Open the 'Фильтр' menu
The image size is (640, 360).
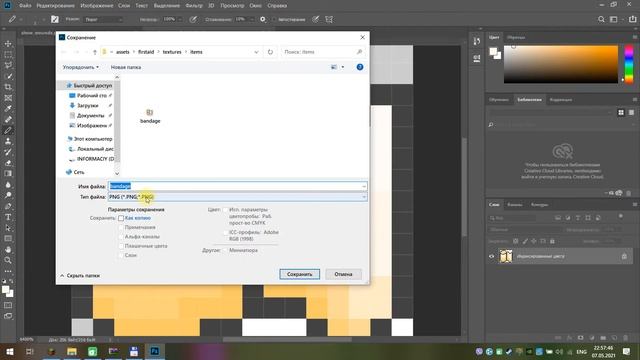pos(194,6)
